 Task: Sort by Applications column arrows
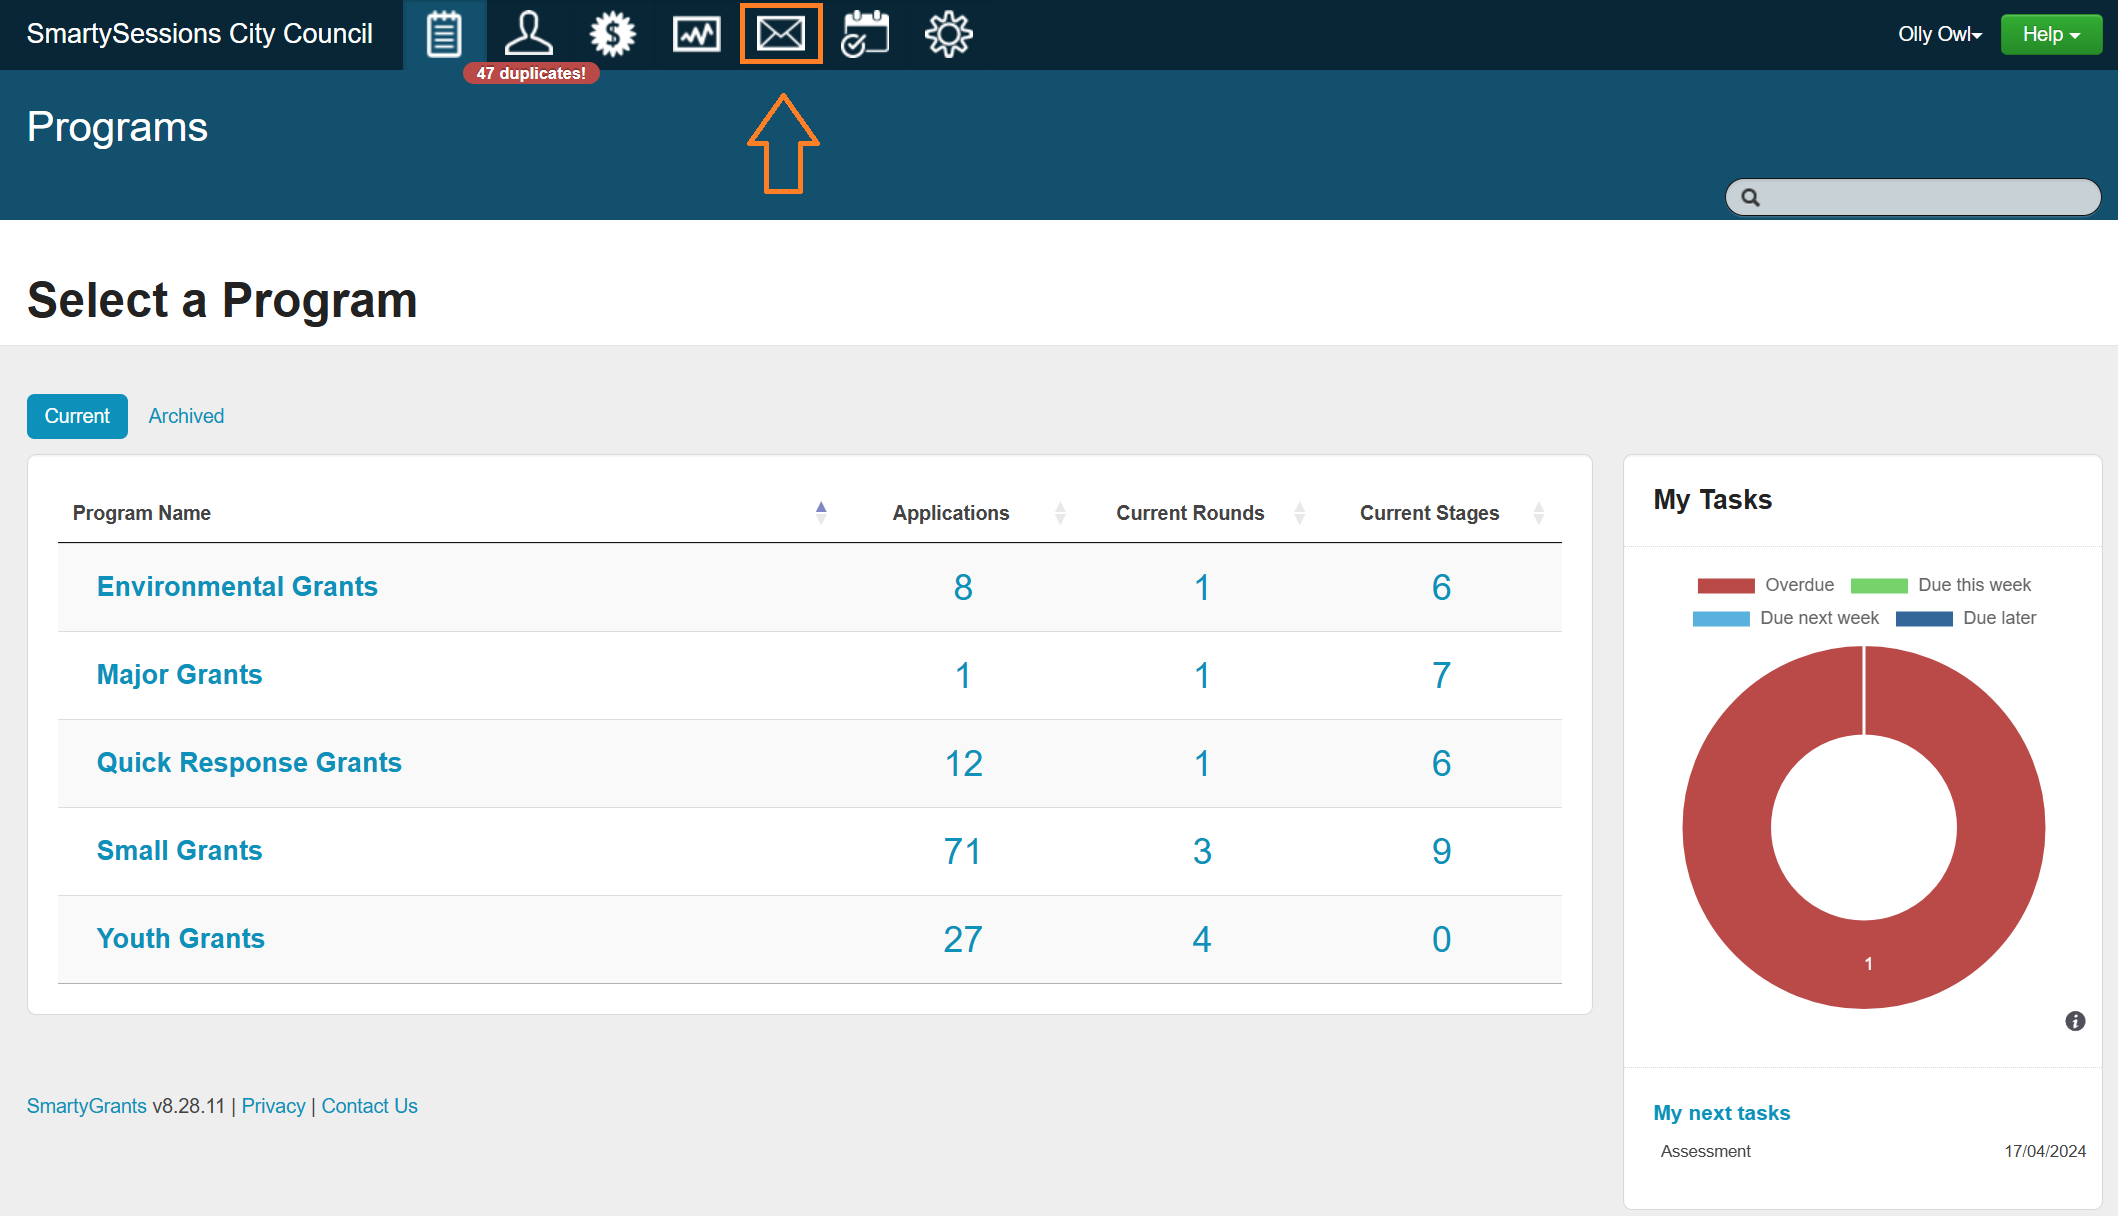pyautogui.click(x=1060, y=513)
